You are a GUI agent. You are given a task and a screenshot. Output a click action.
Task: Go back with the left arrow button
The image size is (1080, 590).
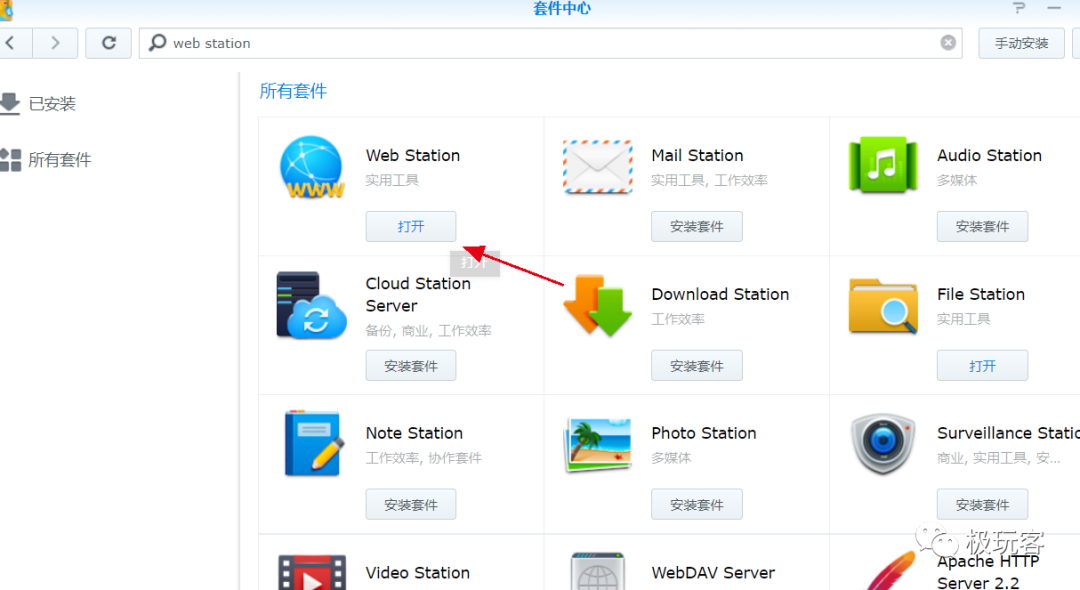[x=10, y=43]
